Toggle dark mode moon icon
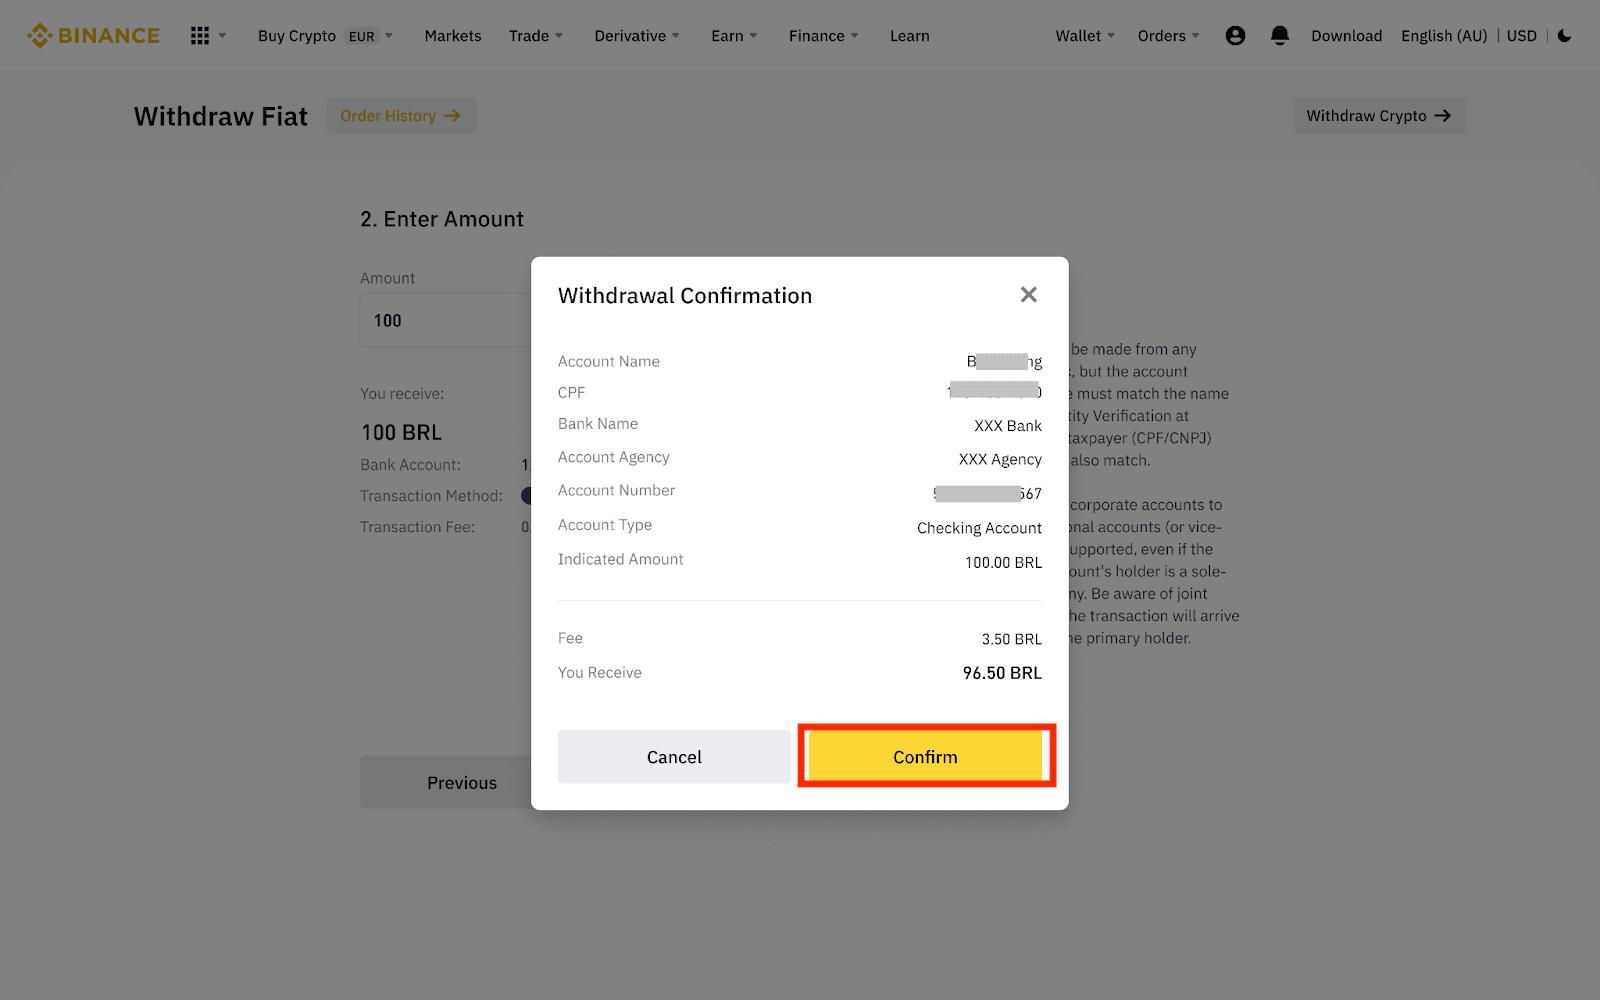Viewport: 1600px width, 1000px height. coord(1565,36)
